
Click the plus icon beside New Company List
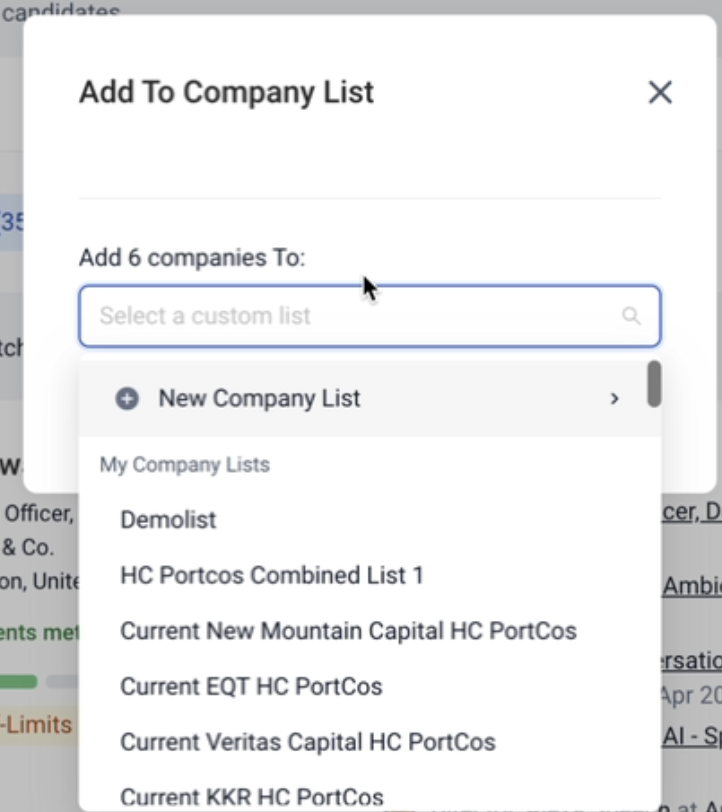[127, 399]
